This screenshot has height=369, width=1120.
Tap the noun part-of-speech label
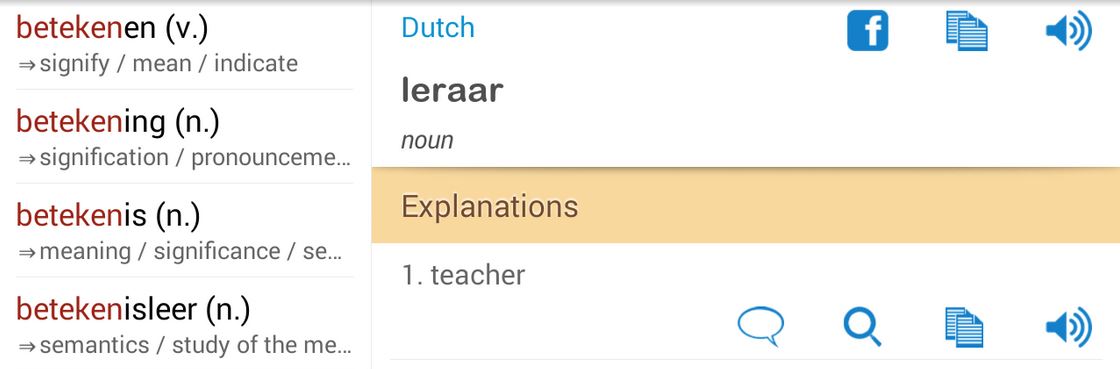[427, 140]
